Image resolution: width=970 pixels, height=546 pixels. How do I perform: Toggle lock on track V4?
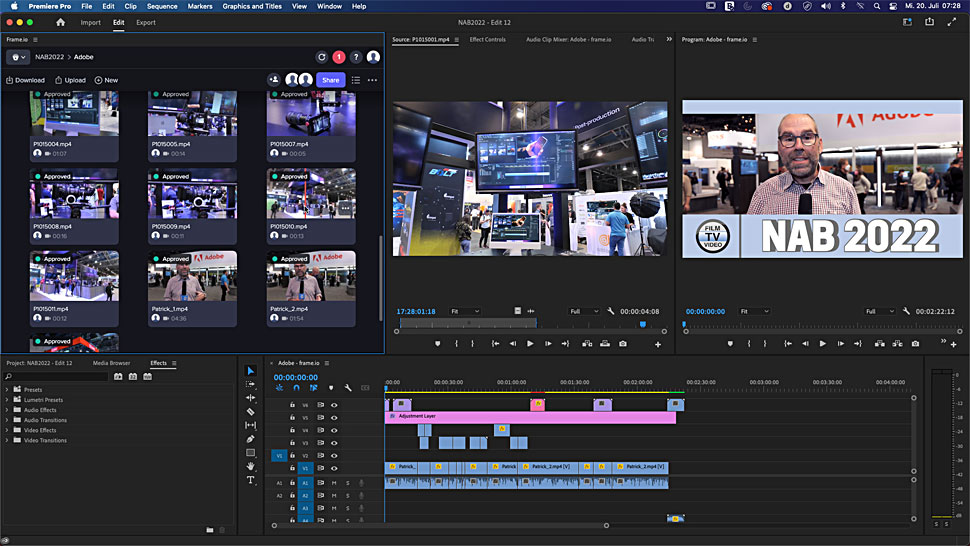coord(293,430)
